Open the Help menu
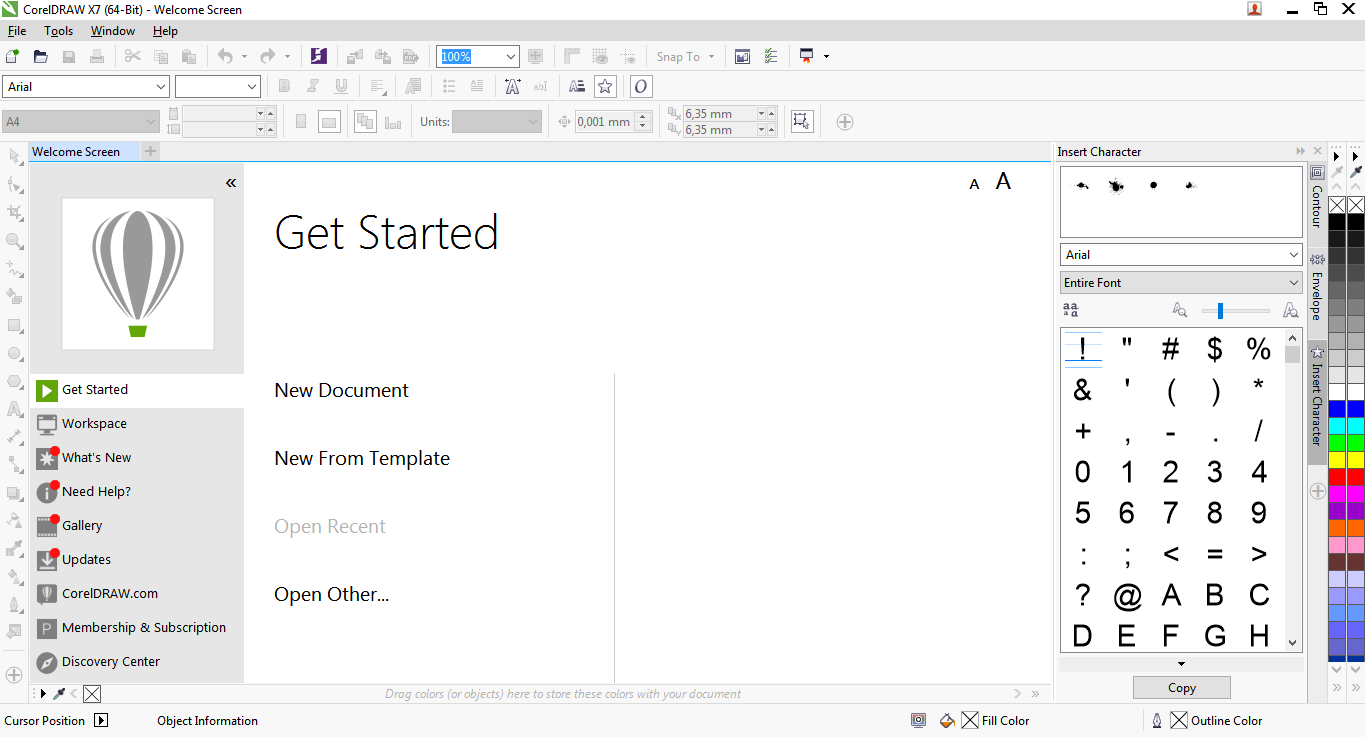The image size is (1365, 737). [x=166, y=31]
